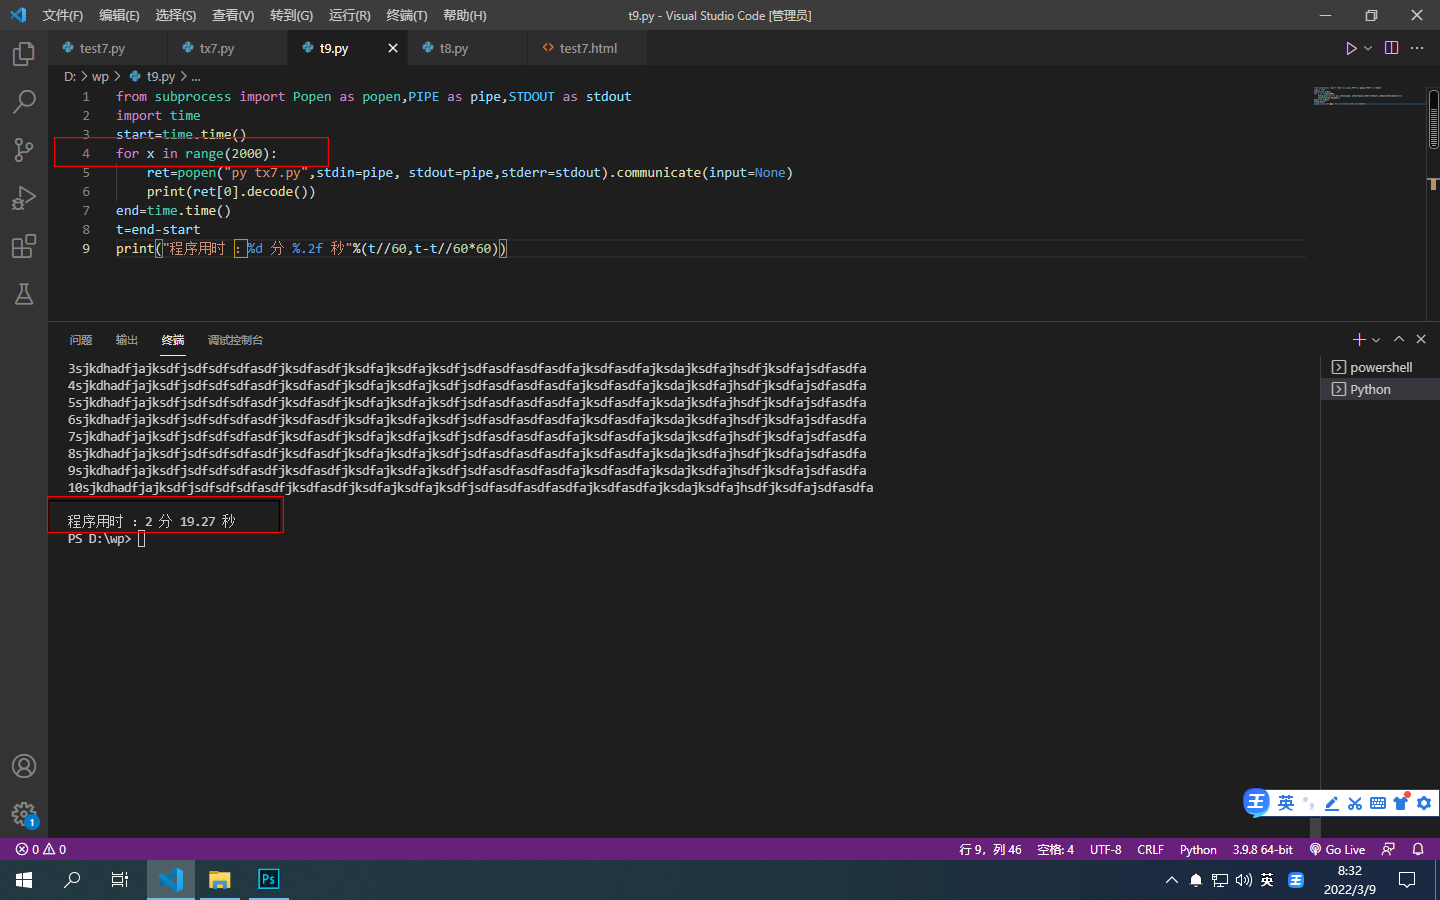Image resolution: width=1440 pixels, height=900 pixels.
Task: Open the 帮助(H) menu
Action: [x=465, y=15]
